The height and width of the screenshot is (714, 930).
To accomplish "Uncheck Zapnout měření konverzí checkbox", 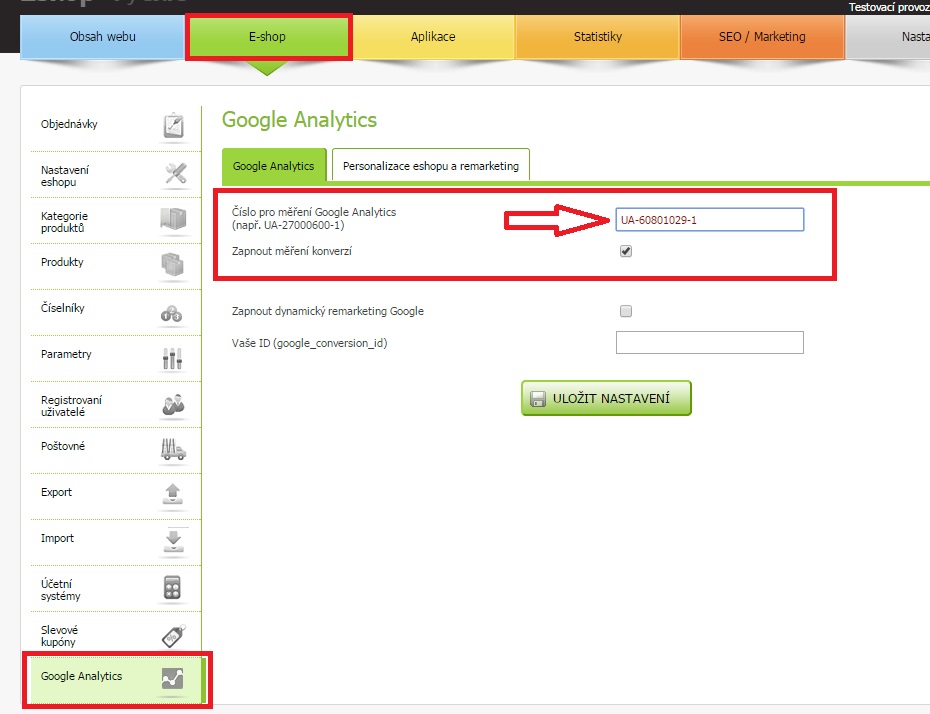I will pyautogui.click(x=626, y=251).
